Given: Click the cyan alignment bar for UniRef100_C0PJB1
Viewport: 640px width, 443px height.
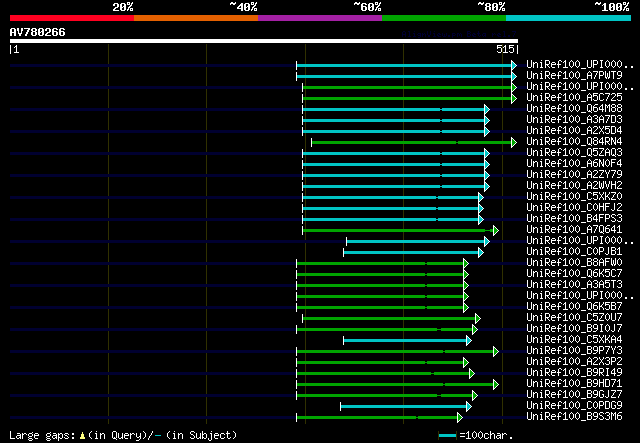Looking at the screenshot, I should pyautogui.click(x=411, y=253).
